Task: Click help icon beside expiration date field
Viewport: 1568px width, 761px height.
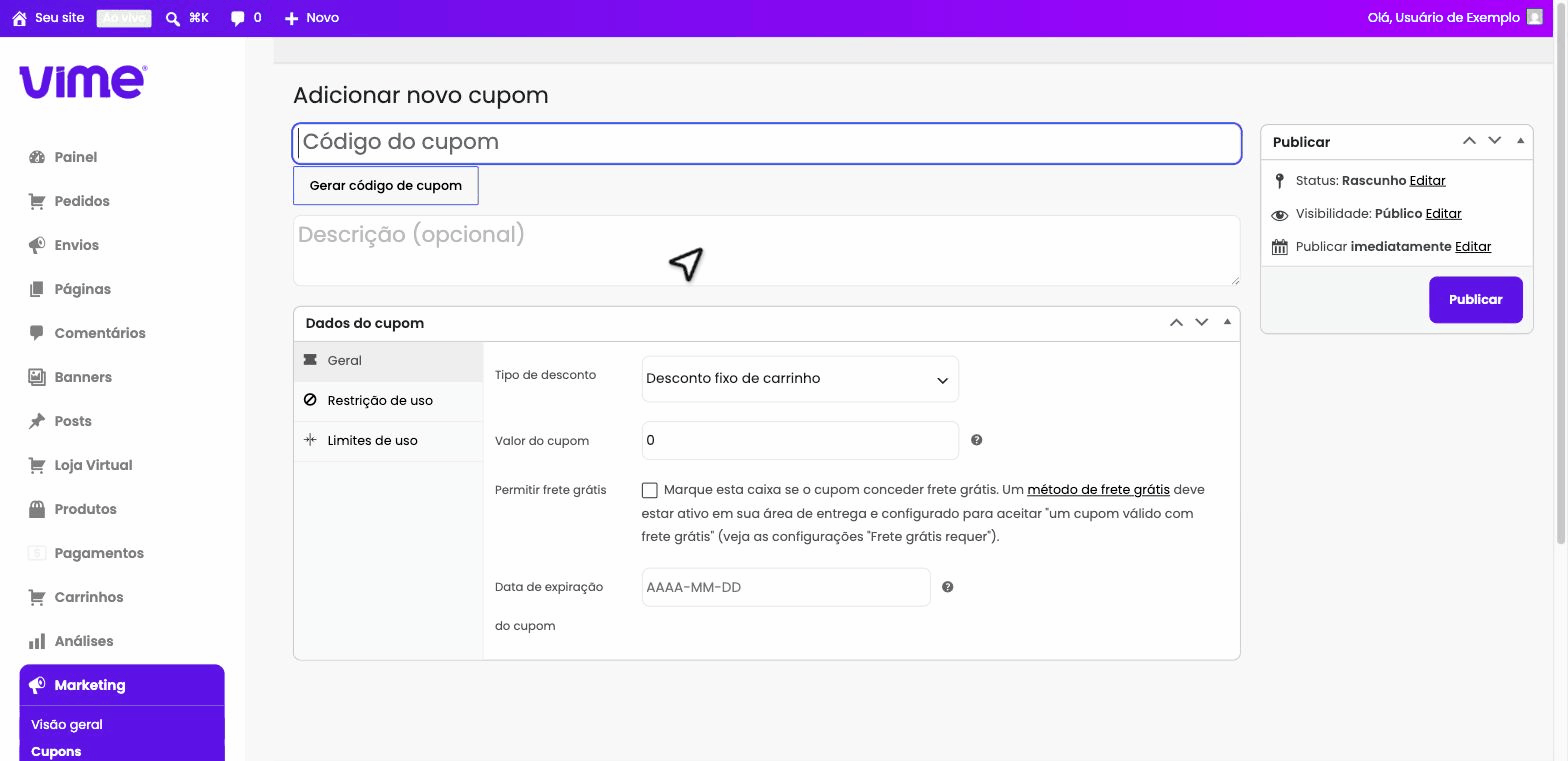Action: (948, 587)
